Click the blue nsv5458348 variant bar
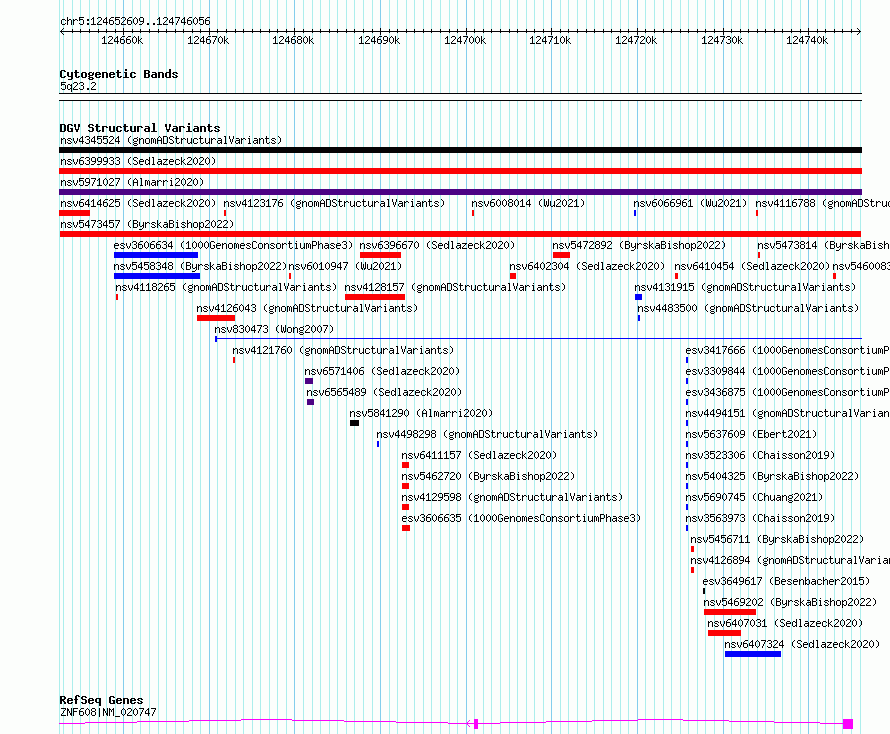Image resolution: width=890 pixels, height=734 pixels. pyautogui.click(x=157, y=276)
